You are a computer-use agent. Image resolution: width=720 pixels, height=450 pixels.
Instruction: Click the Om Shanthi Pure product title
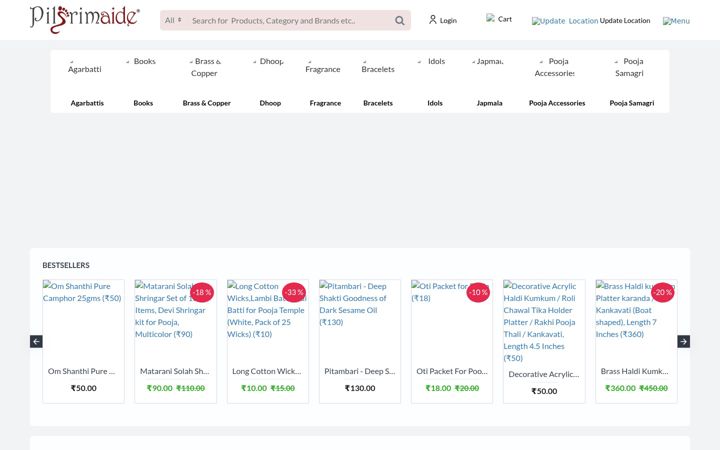tap(82, 371)
